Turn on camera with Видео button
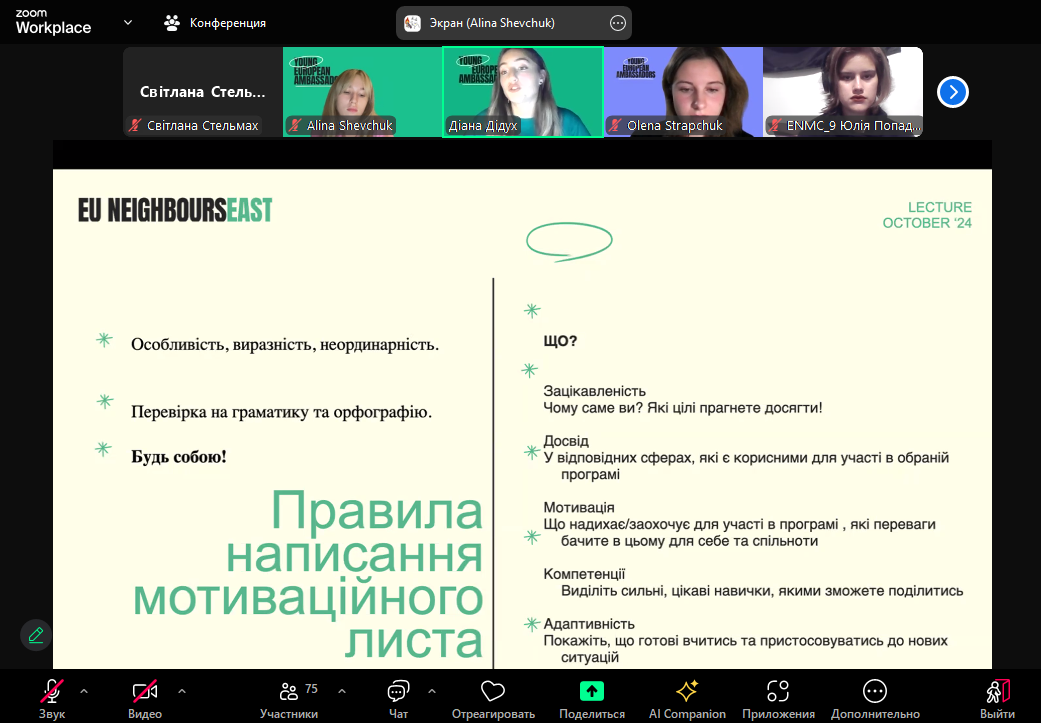 click(145, 691)
